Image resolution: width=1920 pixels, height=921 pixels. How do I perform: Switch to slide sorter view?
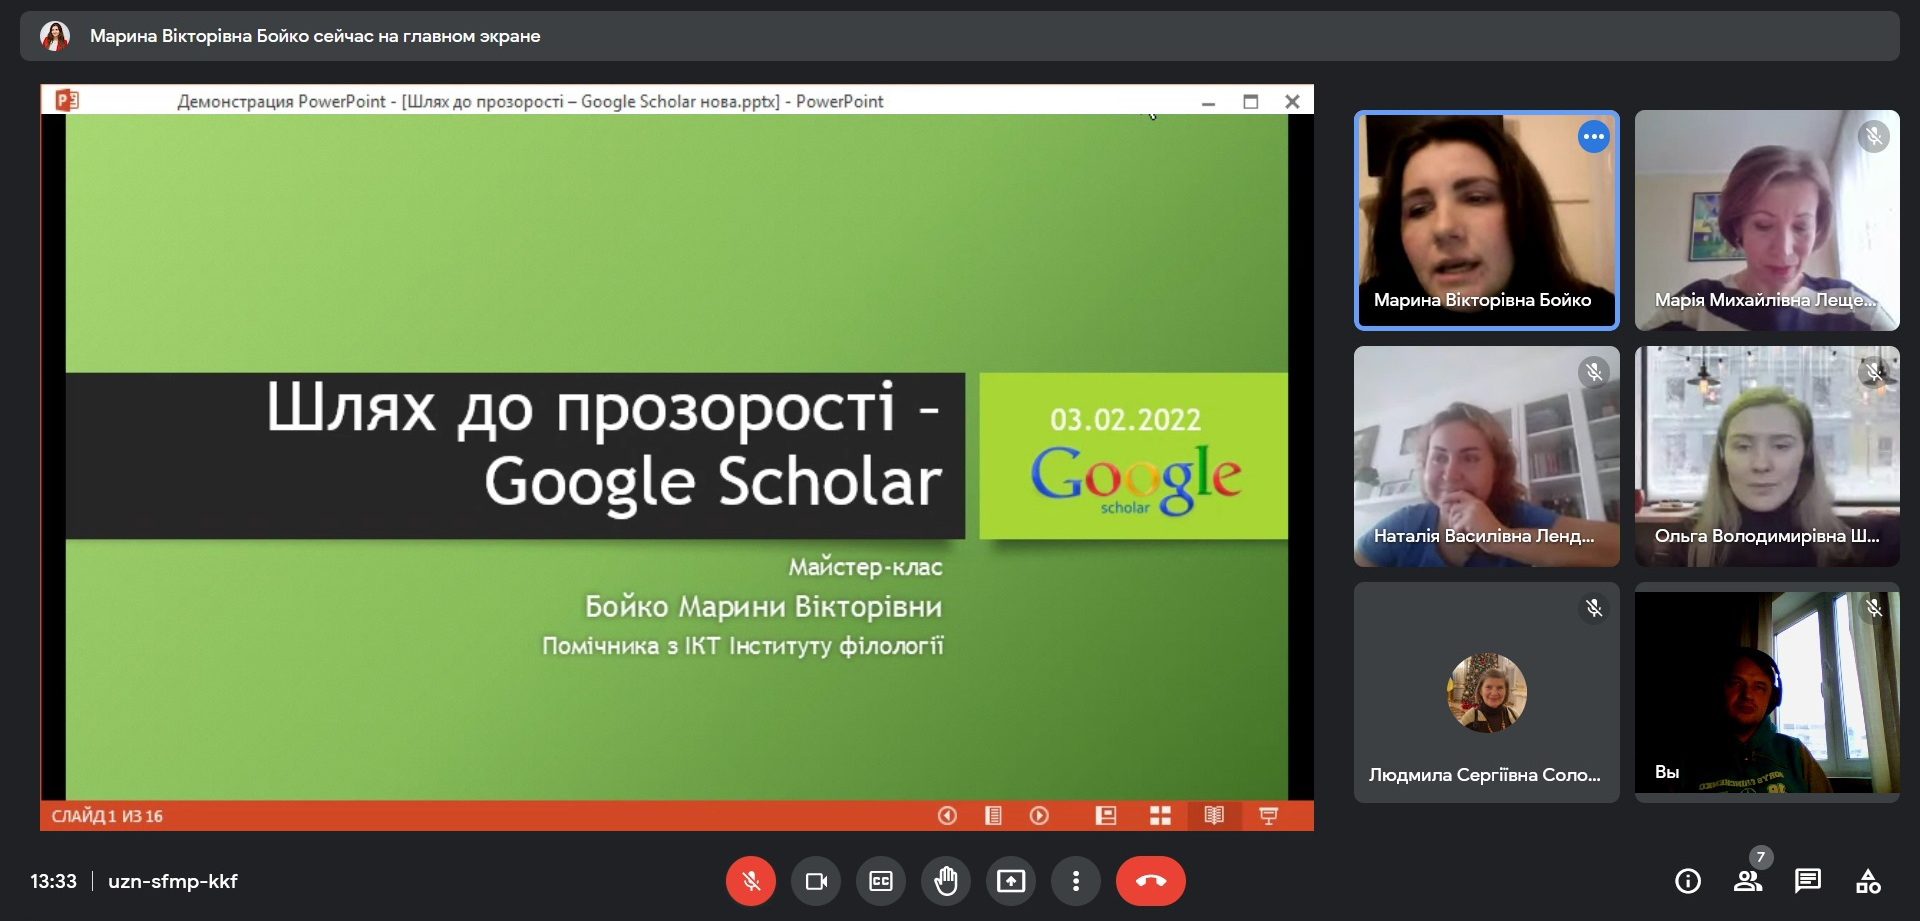click(x=1160, y=816)
